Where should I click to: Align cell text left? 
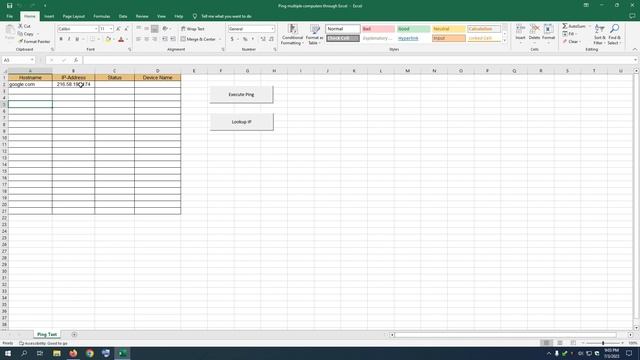(138, 39)
